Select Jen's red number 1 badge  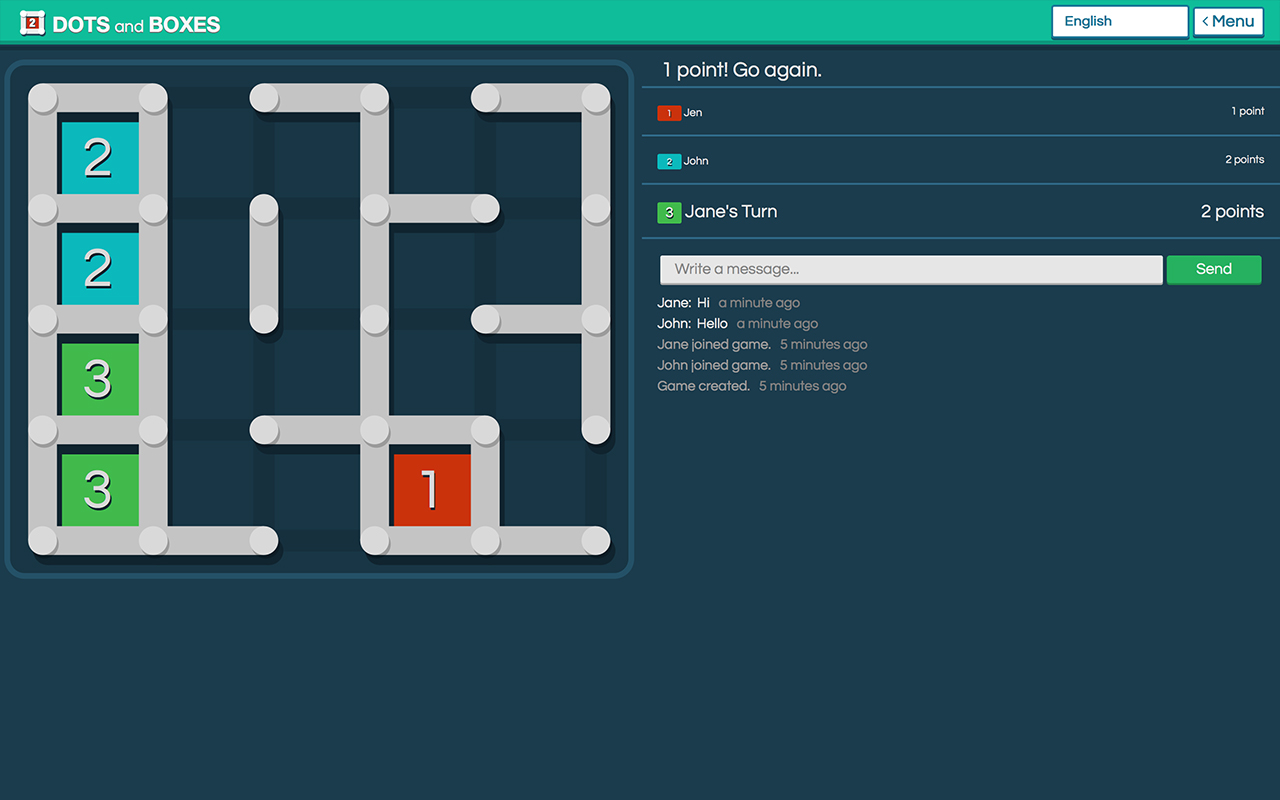click(669, 113)
